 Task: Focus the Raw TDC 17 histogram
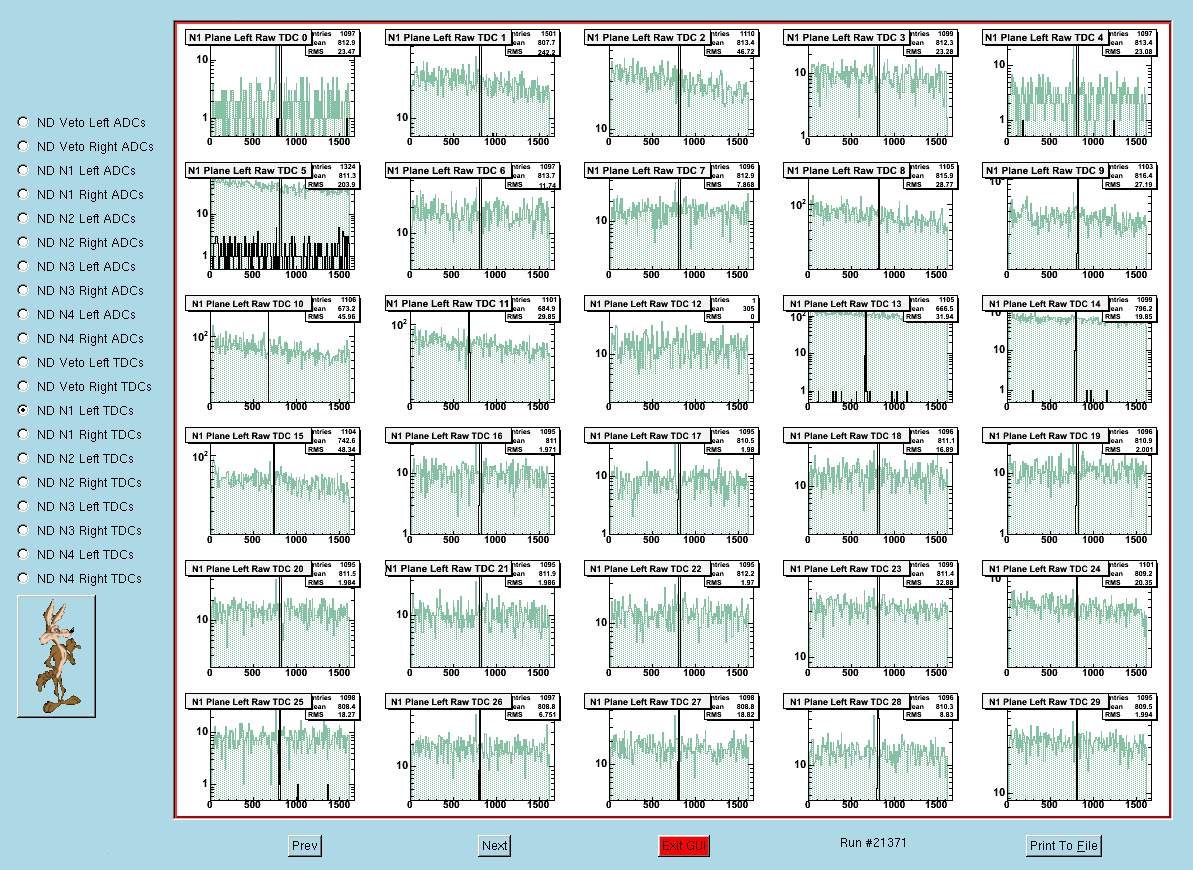click(670, 486)
